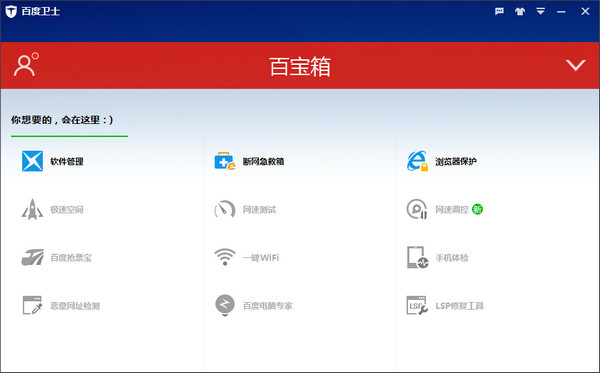The height and width of the screenshot is (373, 600).
Task: Click the 恶意网址检测 text label
Action: 75,306
